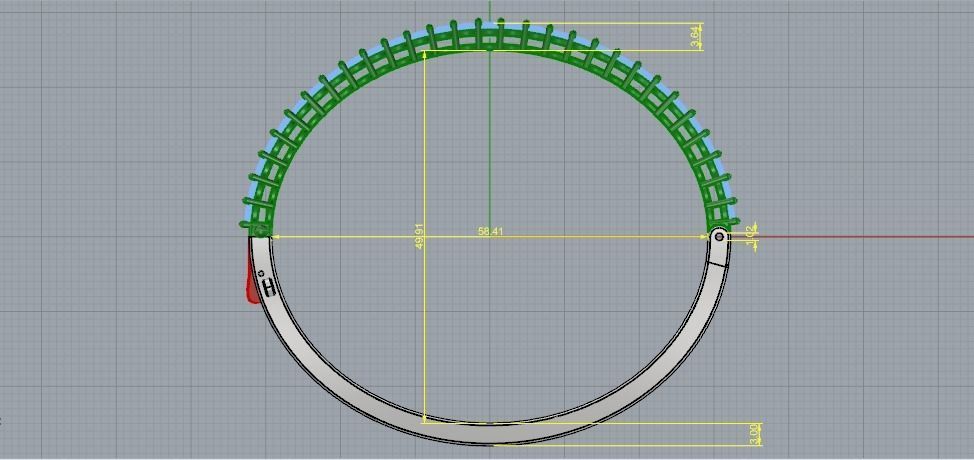
Task: Select the red clasp tab on left
Action: tap(252, 283)
